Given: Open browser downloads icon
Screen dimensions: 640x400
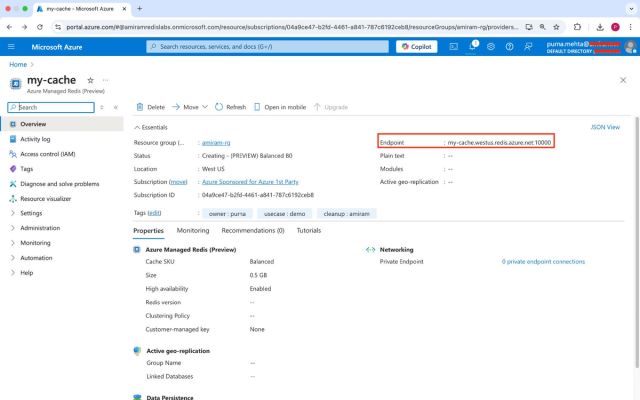Looking at the screenshot, I should (x=600, y=27).
